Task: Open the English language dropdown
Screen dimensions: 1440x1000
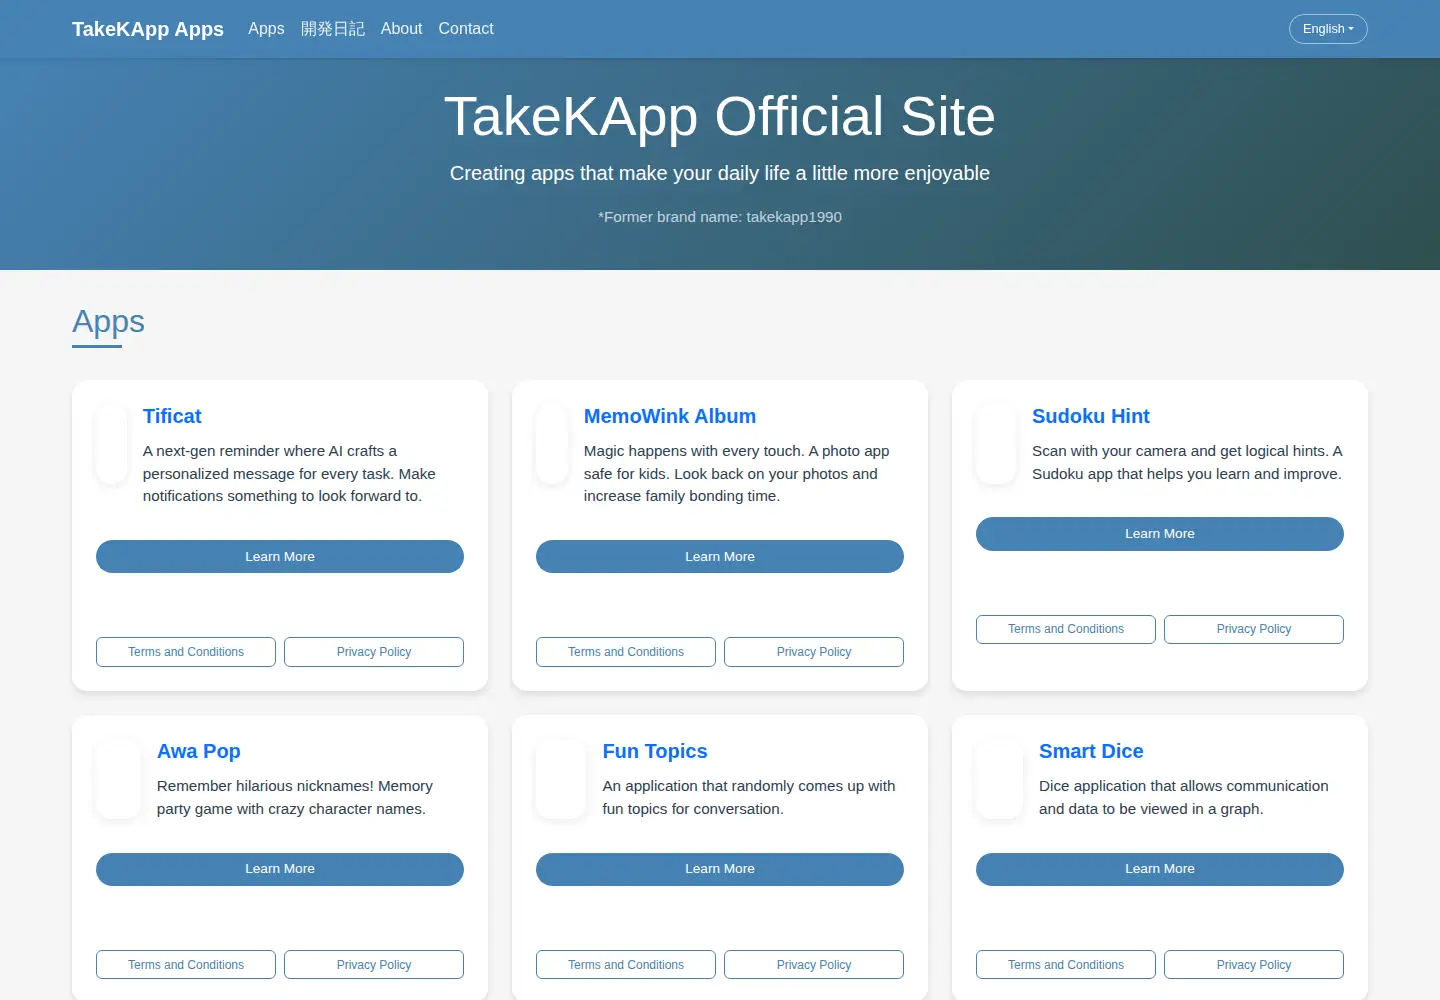Action: coord(1328,29)
